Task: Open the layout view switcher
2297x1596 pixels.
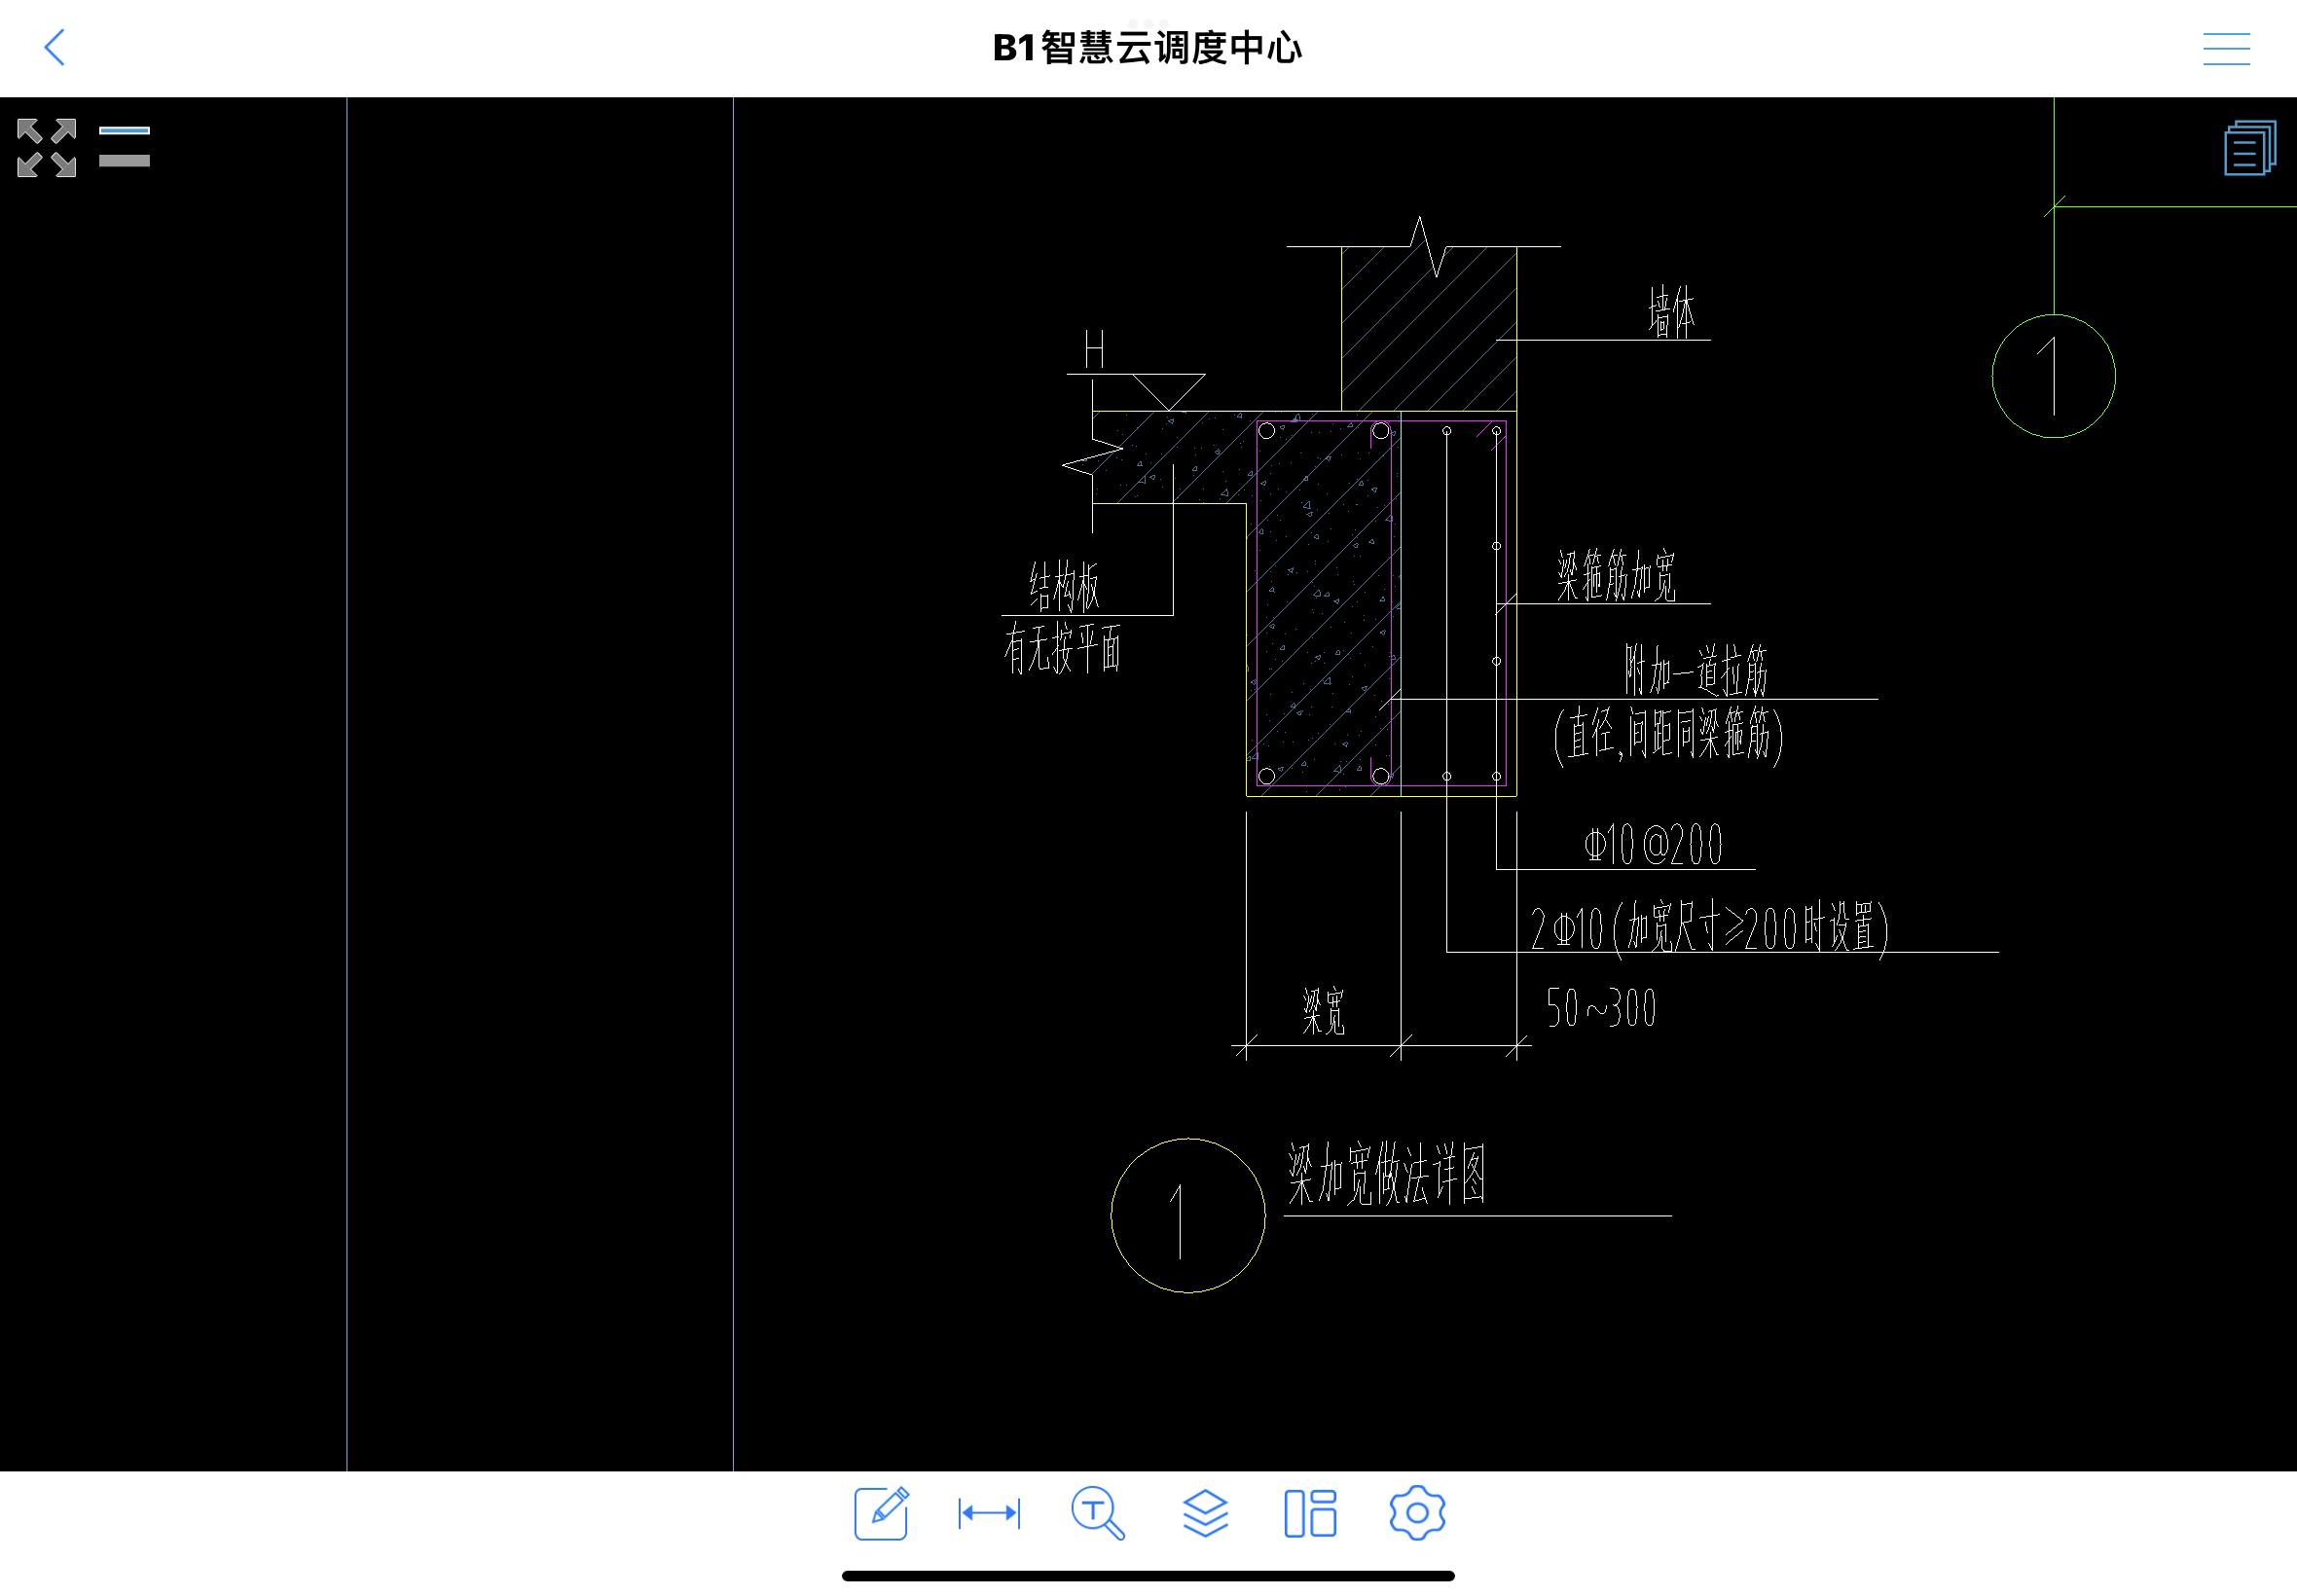Action: [1310, 1513]
